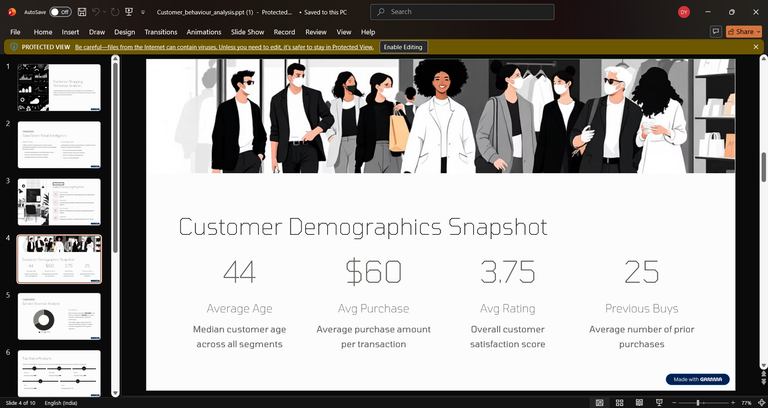Click the slide panel scroll up arrow

click(x=115, y=59)
